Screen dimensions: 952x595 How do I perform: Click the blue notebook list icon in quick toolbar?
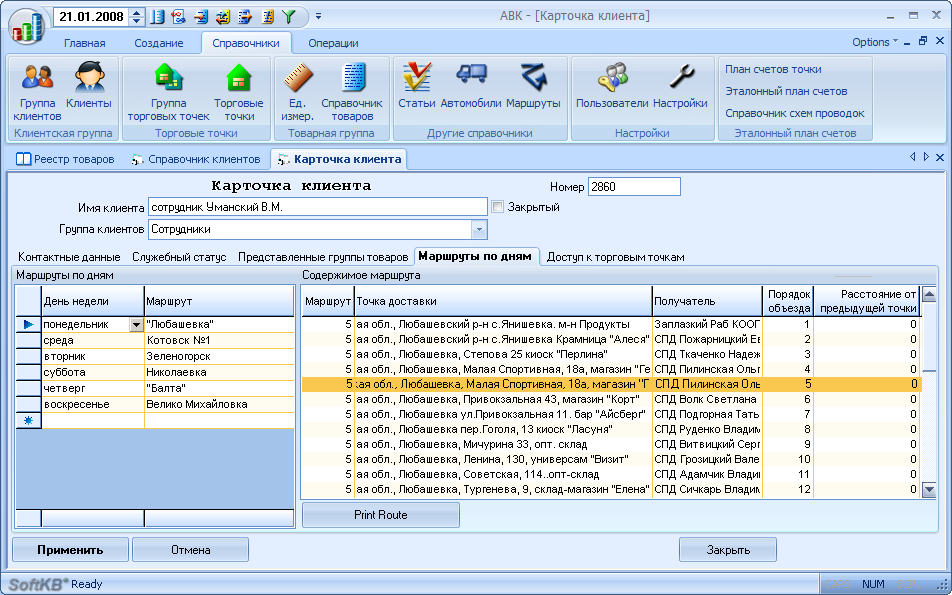tap(157, 17)
